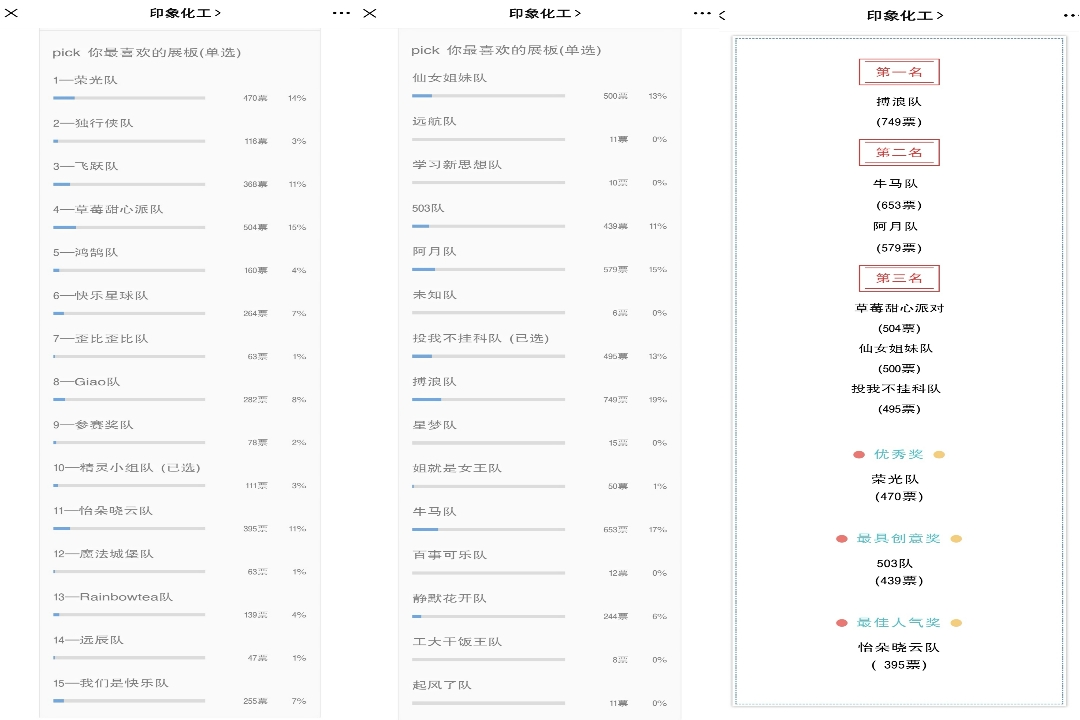This screenshot has width=1080, height=720.
Task: Select 13—Rainbowtea队 entry
Action: [x=112, y=597]
